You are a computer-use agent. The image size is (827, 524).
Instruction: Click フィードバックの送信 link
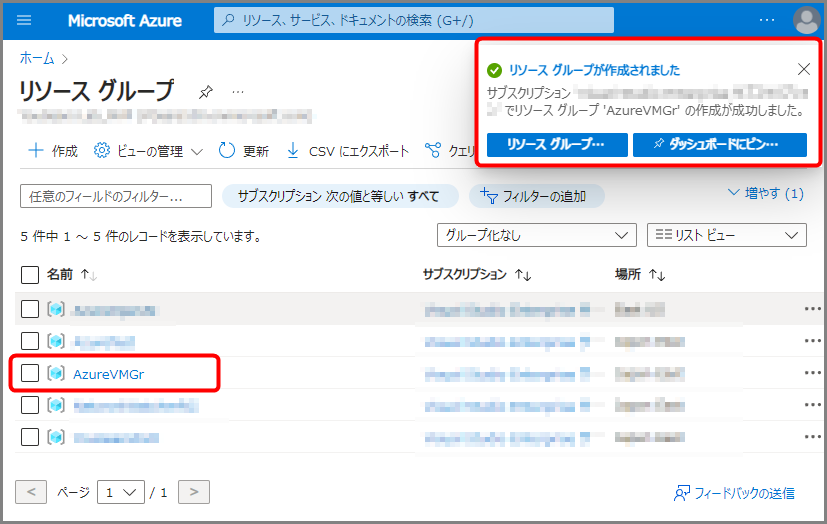pos(734,493)
